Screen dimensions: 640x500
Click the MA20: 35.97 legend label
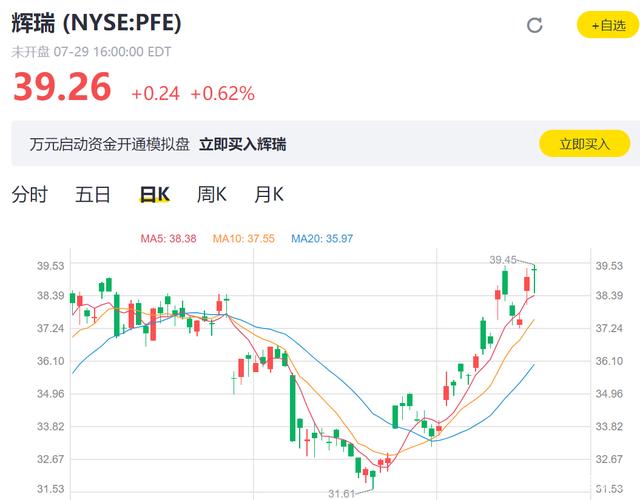[322, 238]
